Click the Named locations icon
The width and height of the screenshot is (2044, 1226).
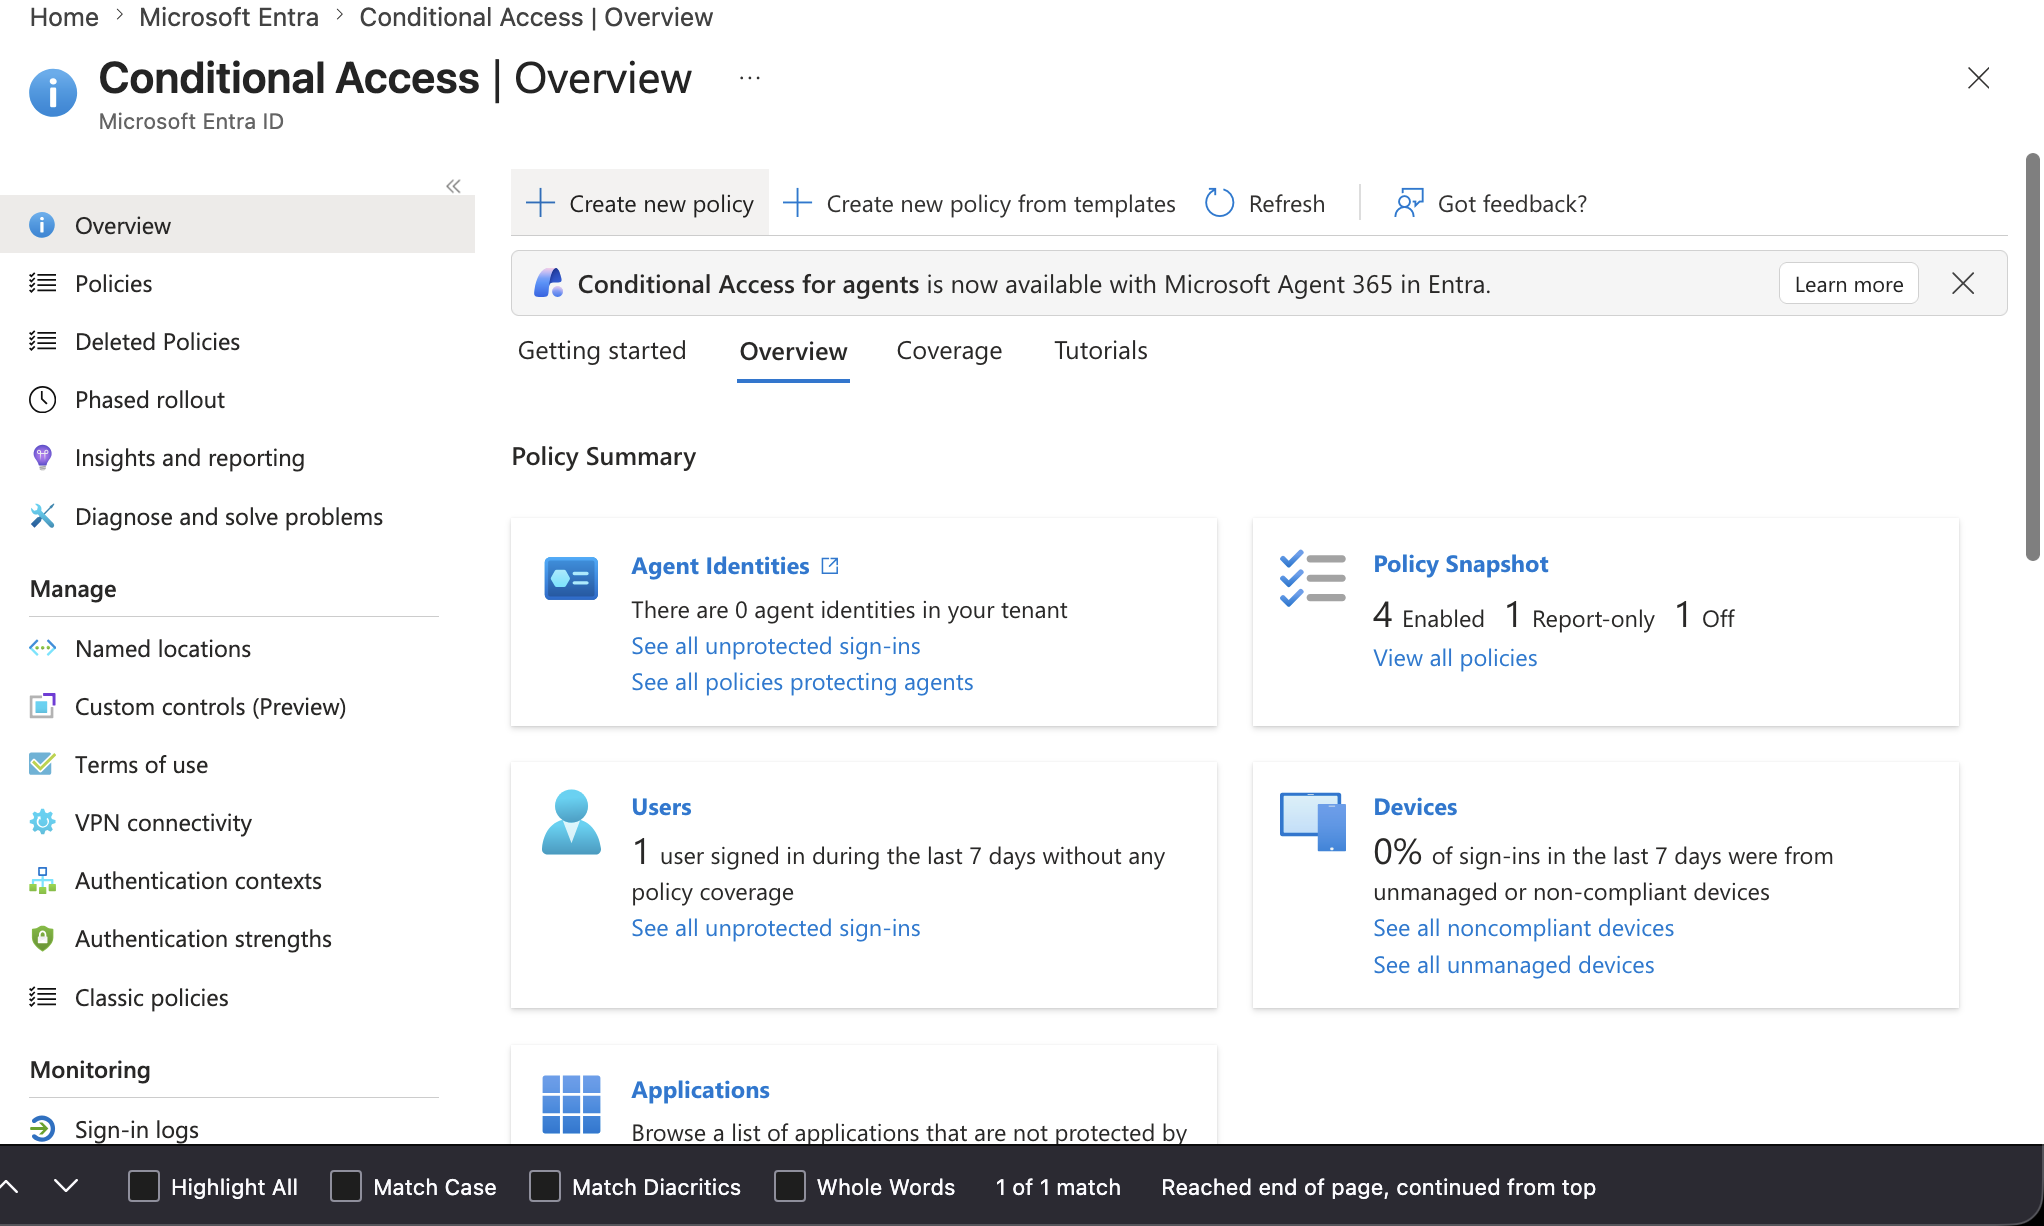pyautogui.click(x=42, y=648)
